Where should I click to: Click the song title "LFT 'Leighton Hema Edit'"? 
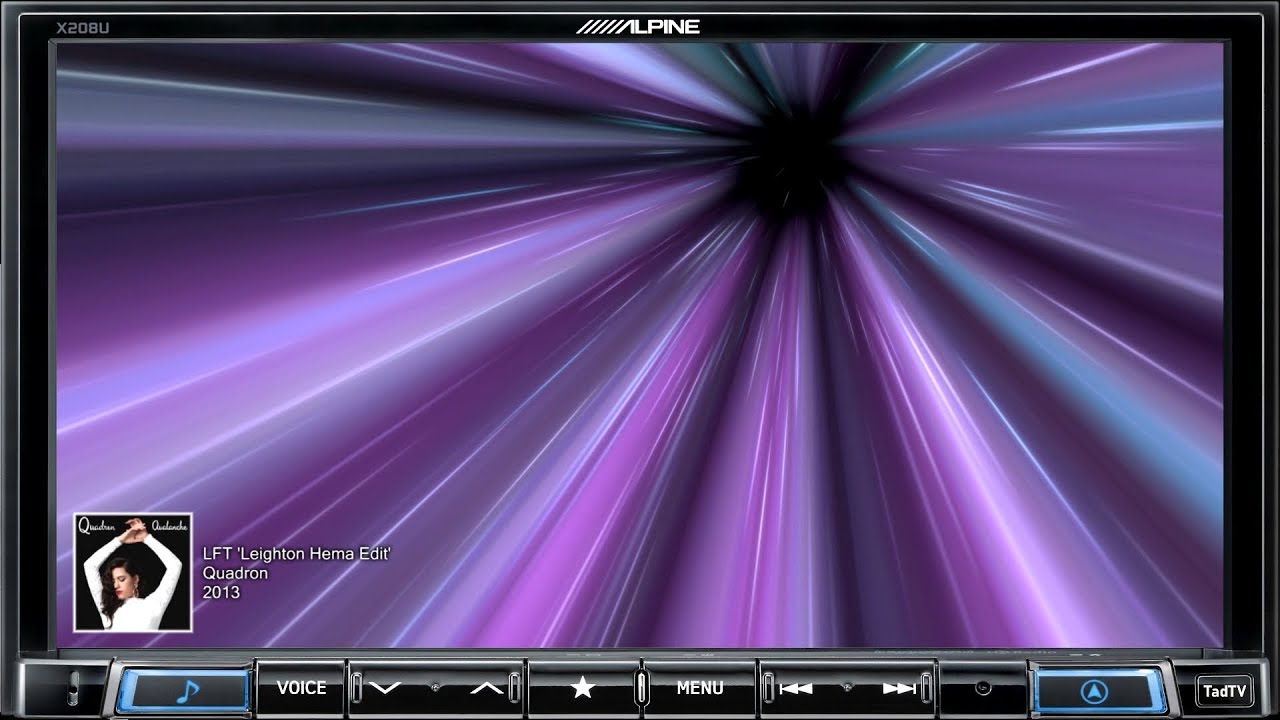(x=297, y=554)
